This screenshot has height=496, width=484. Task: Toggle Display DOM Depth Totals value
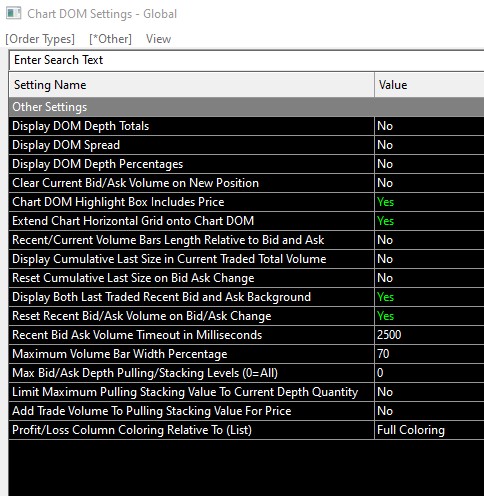coord(429,126)
